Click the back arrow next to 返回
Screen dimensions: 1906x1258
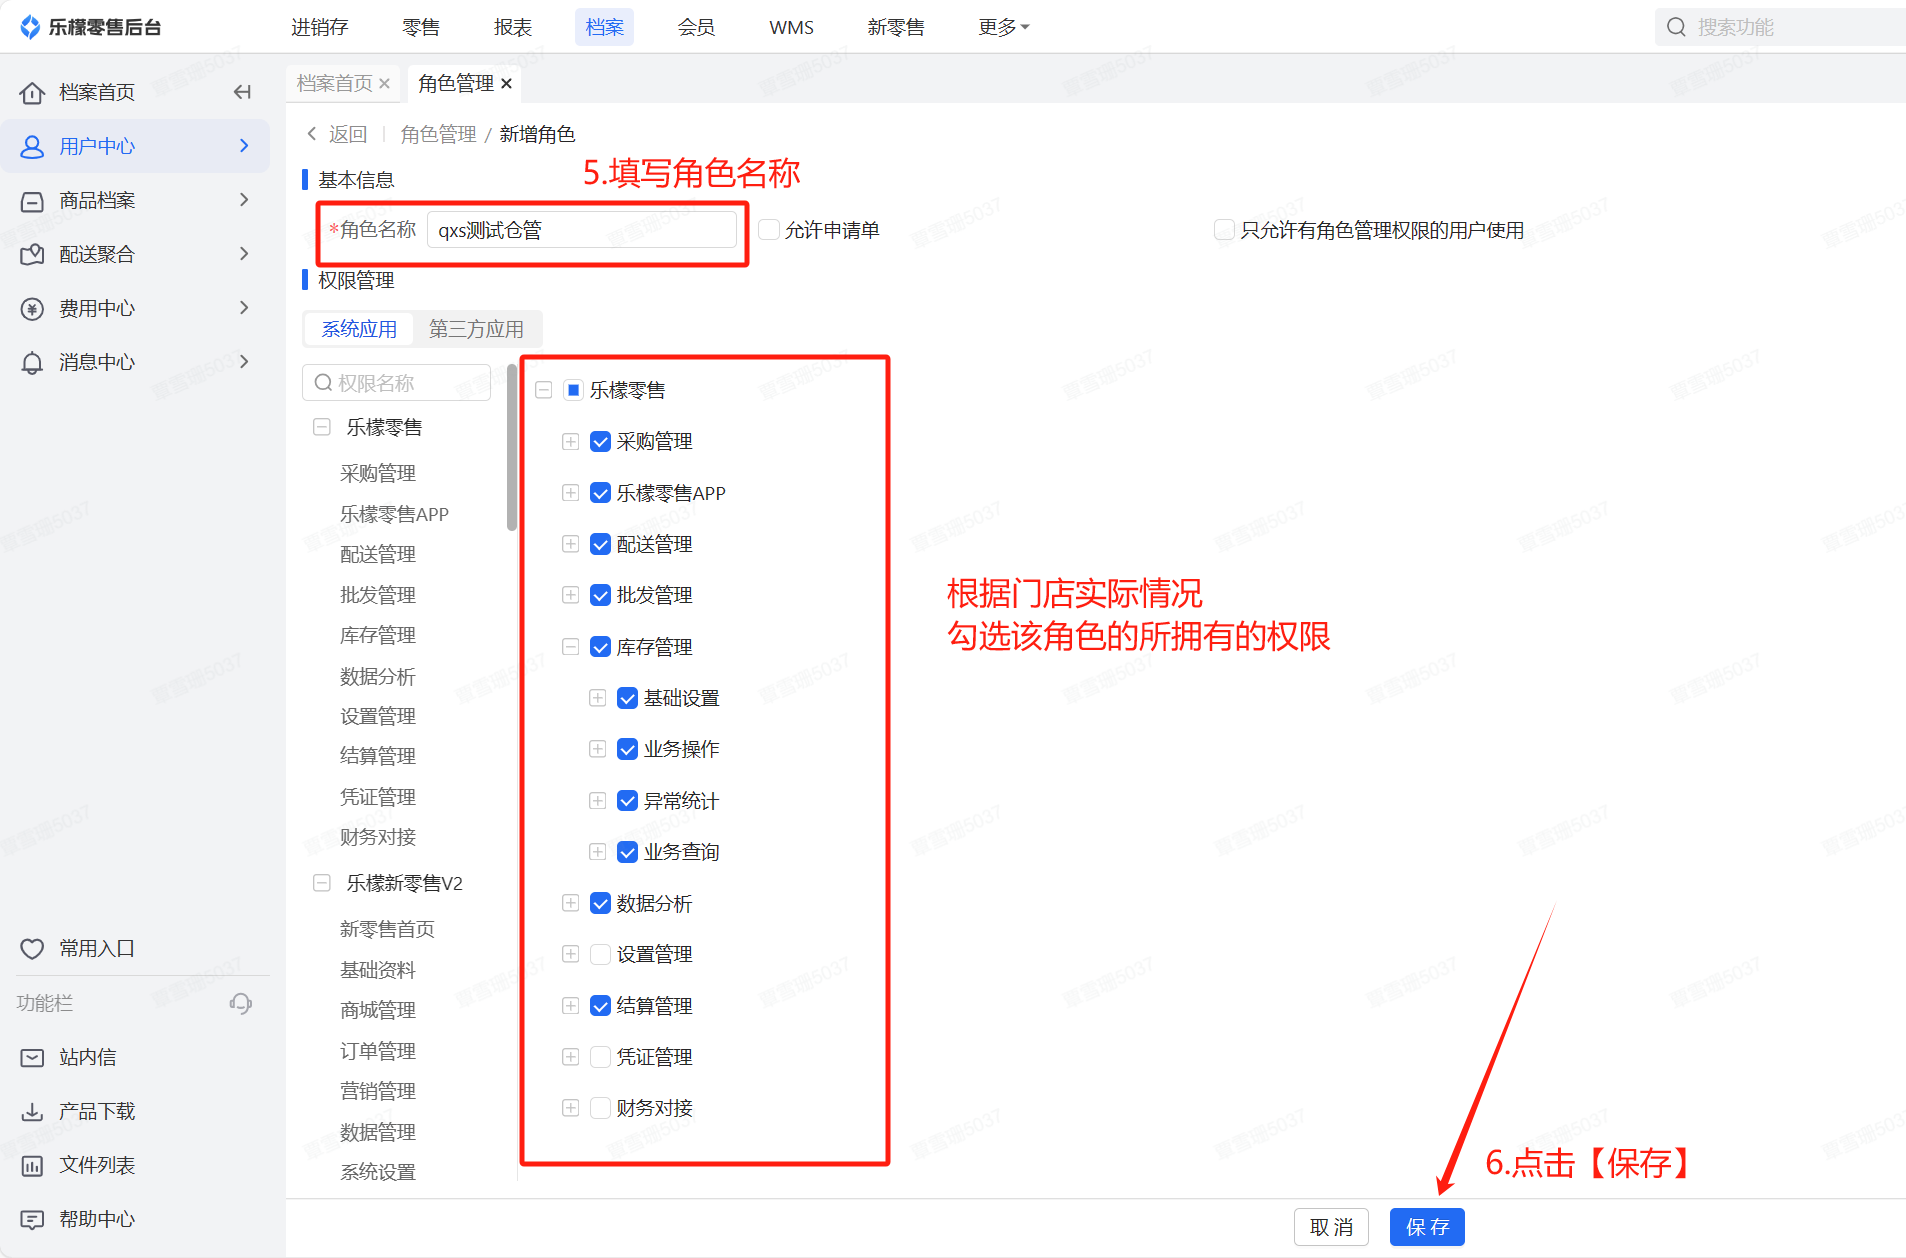pos(312,133)
